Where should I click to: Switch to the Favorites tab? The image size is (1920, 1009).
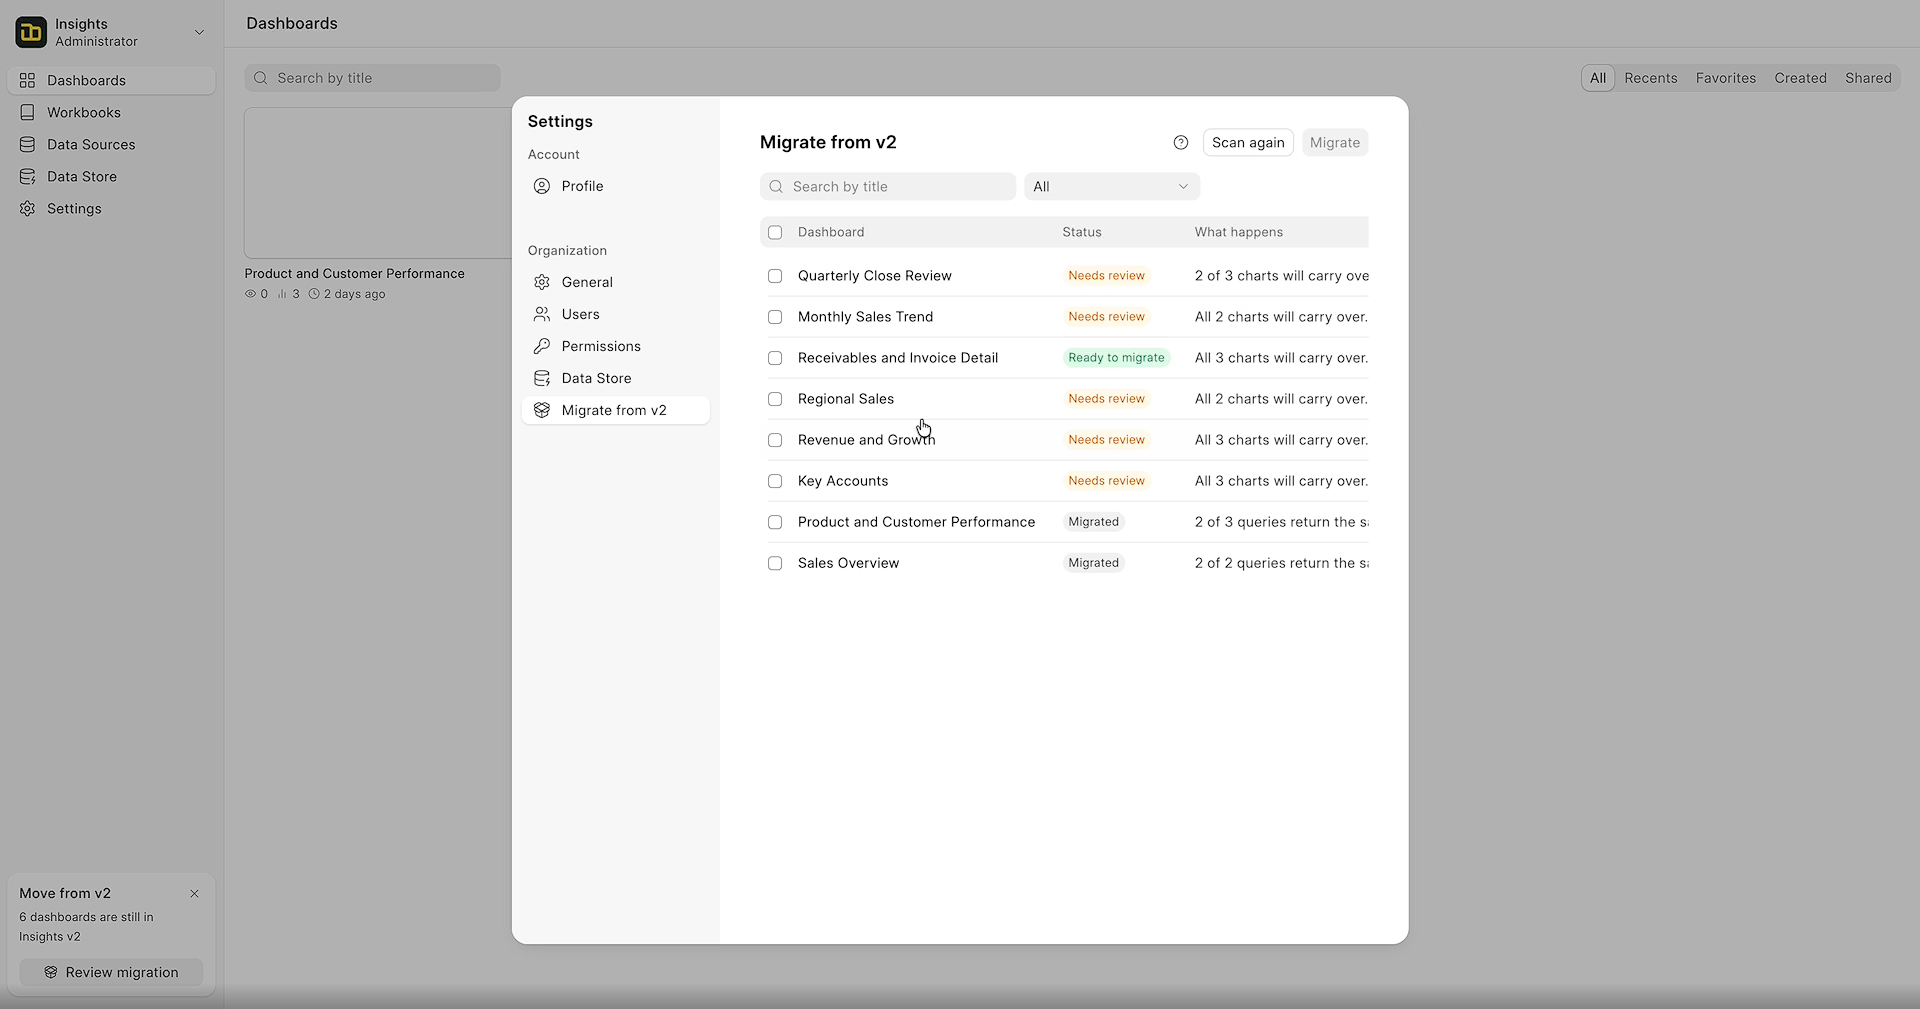1725,78
